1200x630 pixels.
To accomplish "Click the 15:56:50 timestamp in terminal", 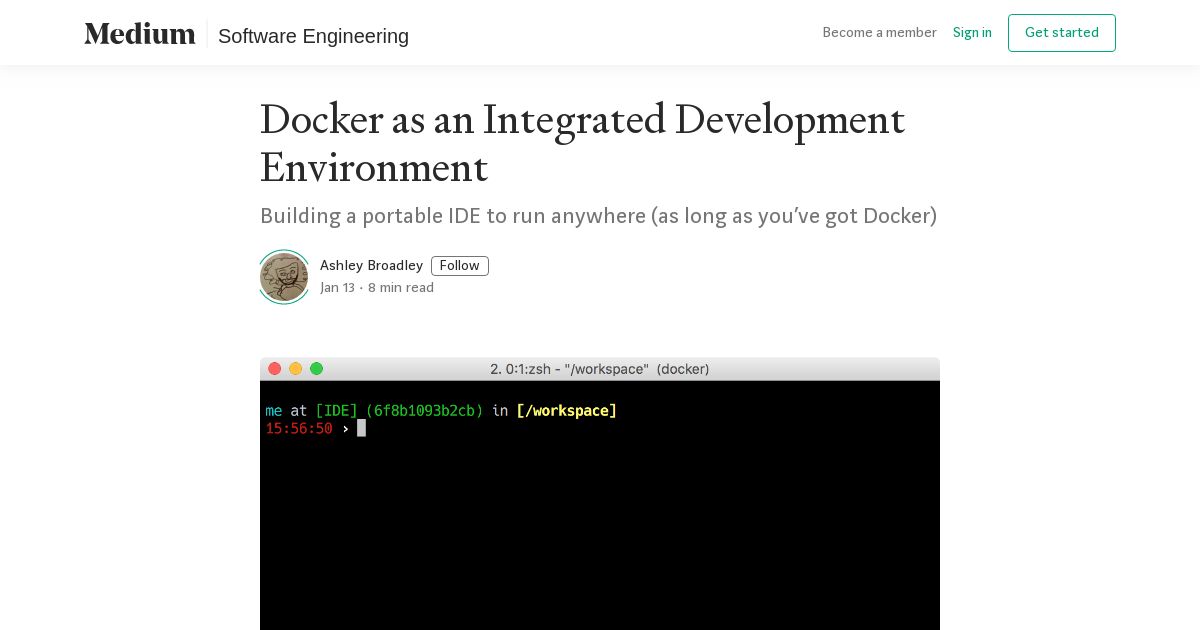I will tap(299, 429).
